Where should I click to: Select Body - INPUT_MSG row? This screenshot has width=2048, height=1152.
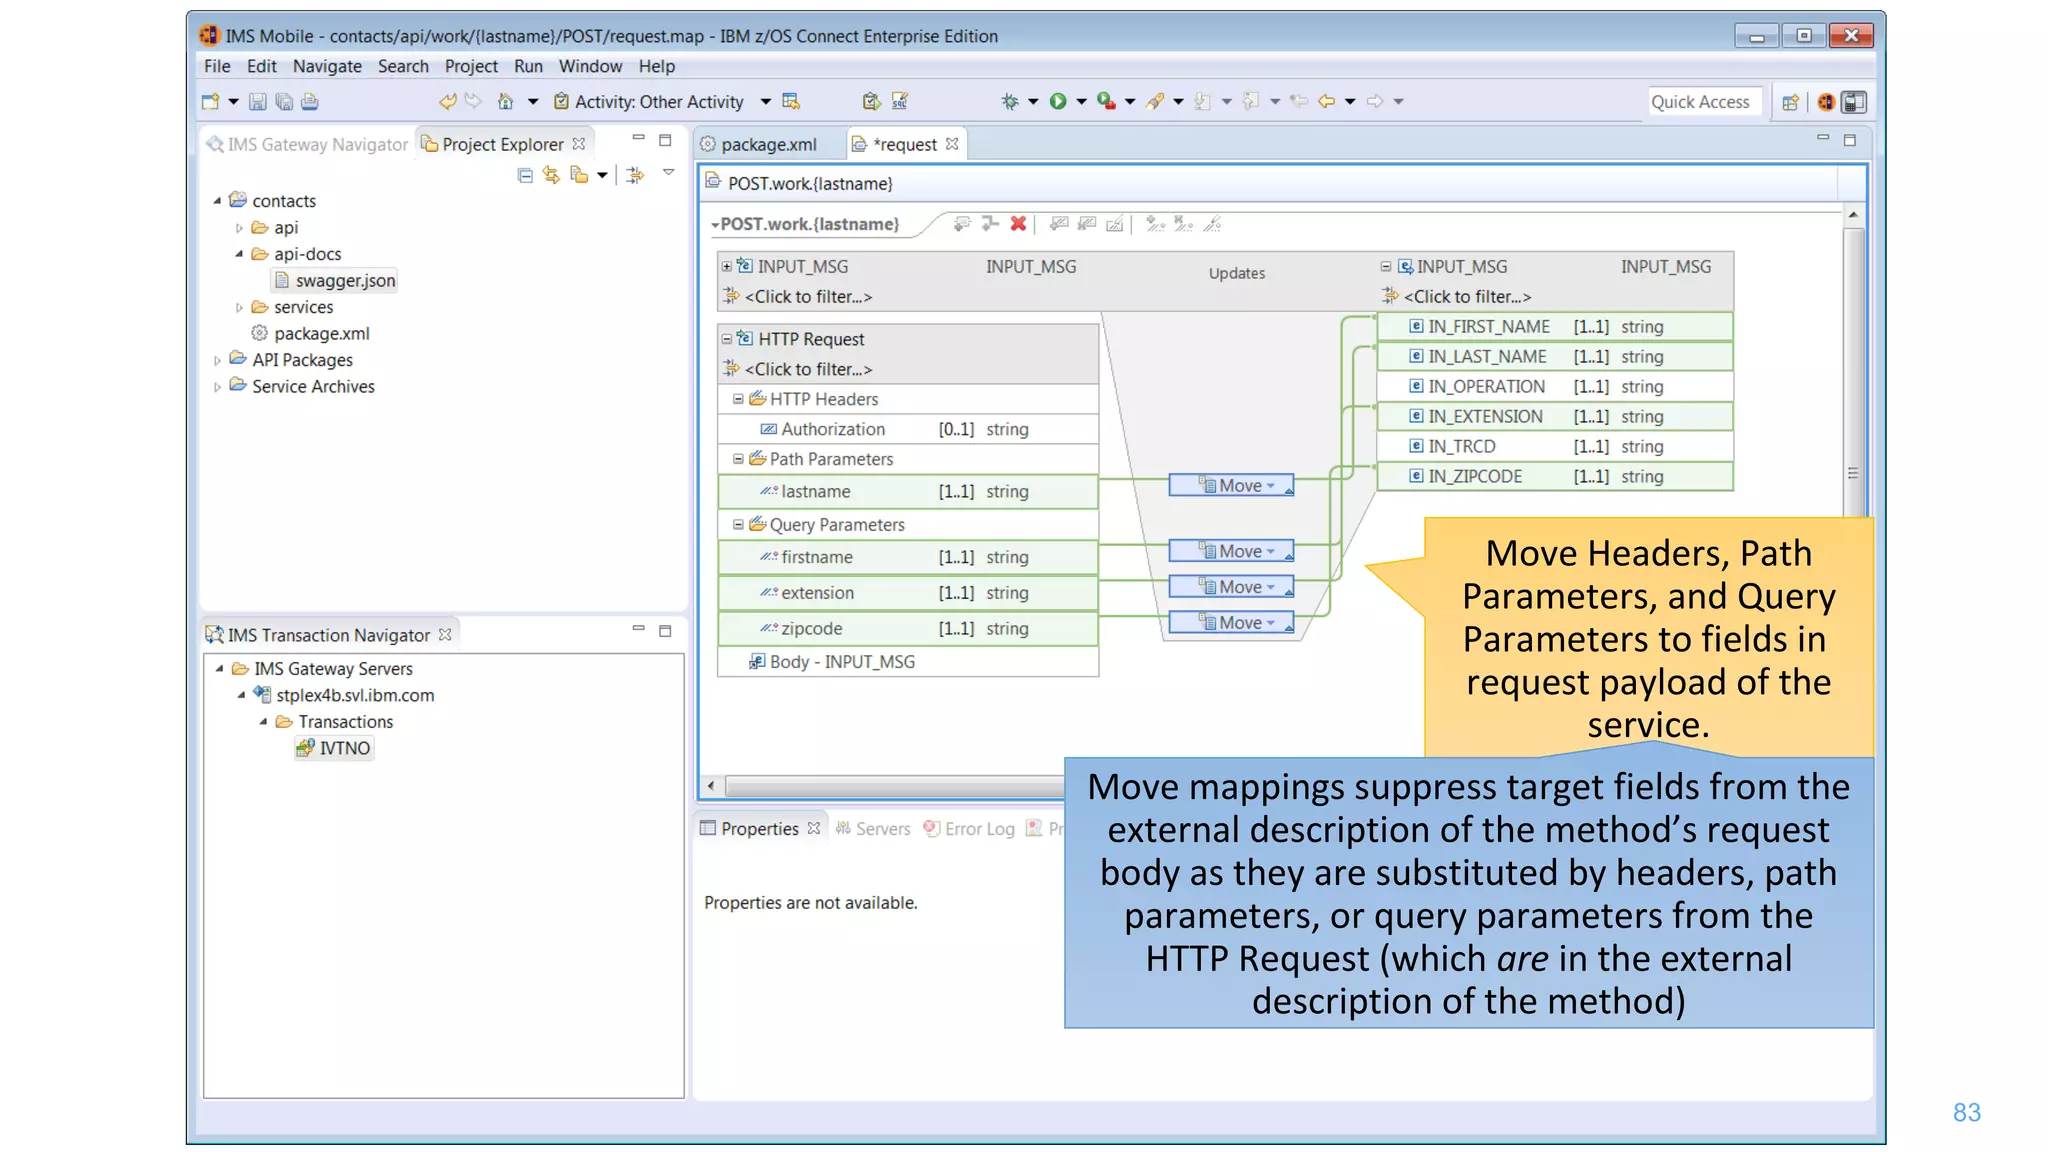click(x=908, y=662)
